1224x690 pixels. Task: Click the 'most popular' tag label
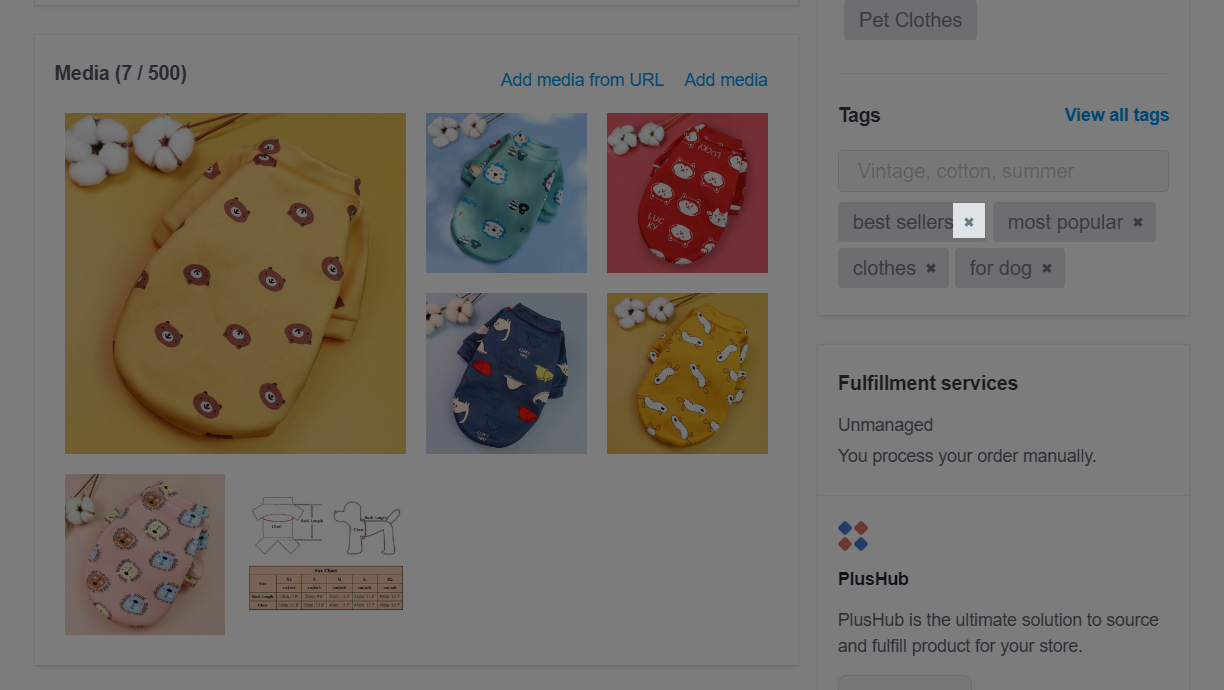1065,222
